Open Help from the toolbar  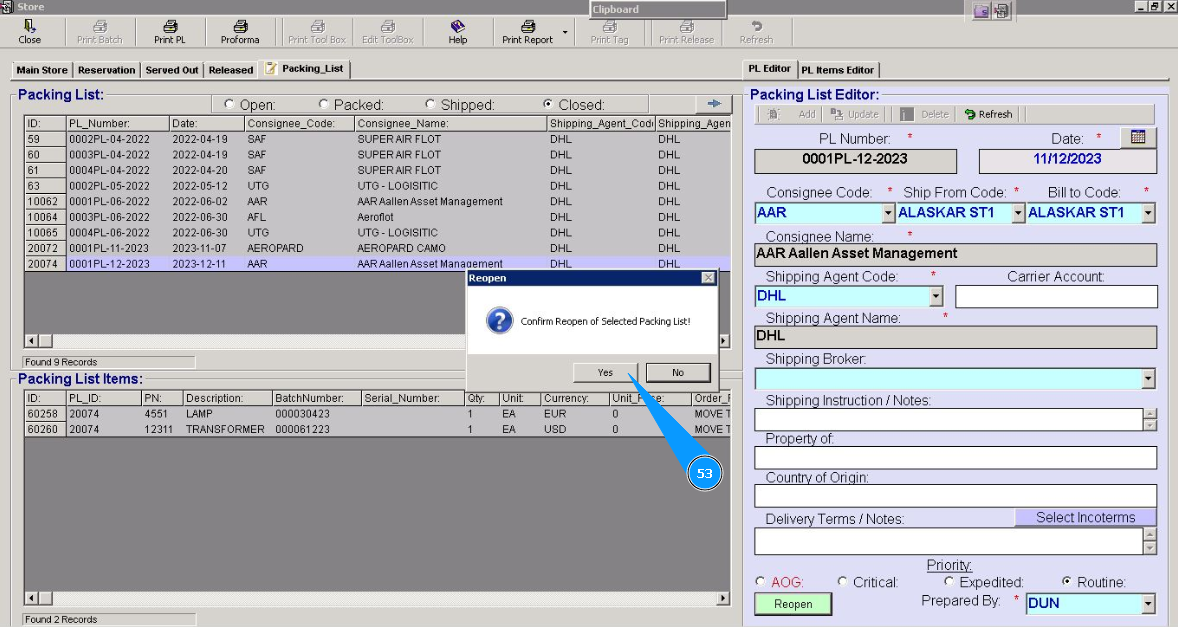(x=458, y=32)
